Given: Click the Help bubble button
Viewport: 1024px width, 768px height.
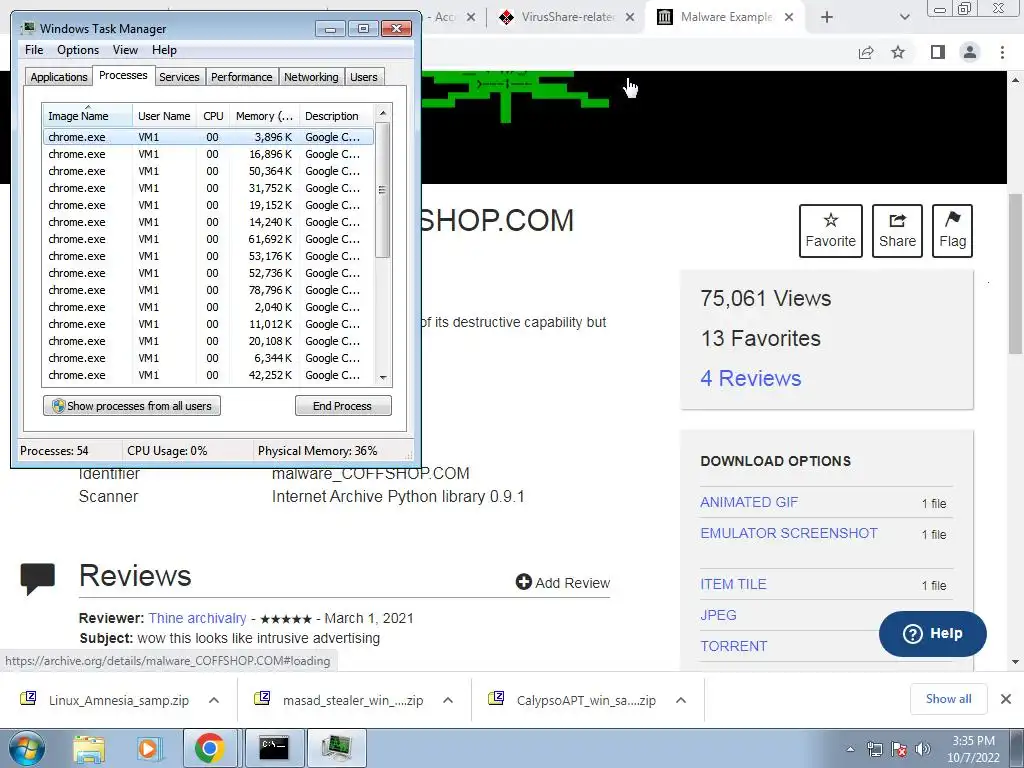Looking at the screenshot, I should (x=933, y=633).
